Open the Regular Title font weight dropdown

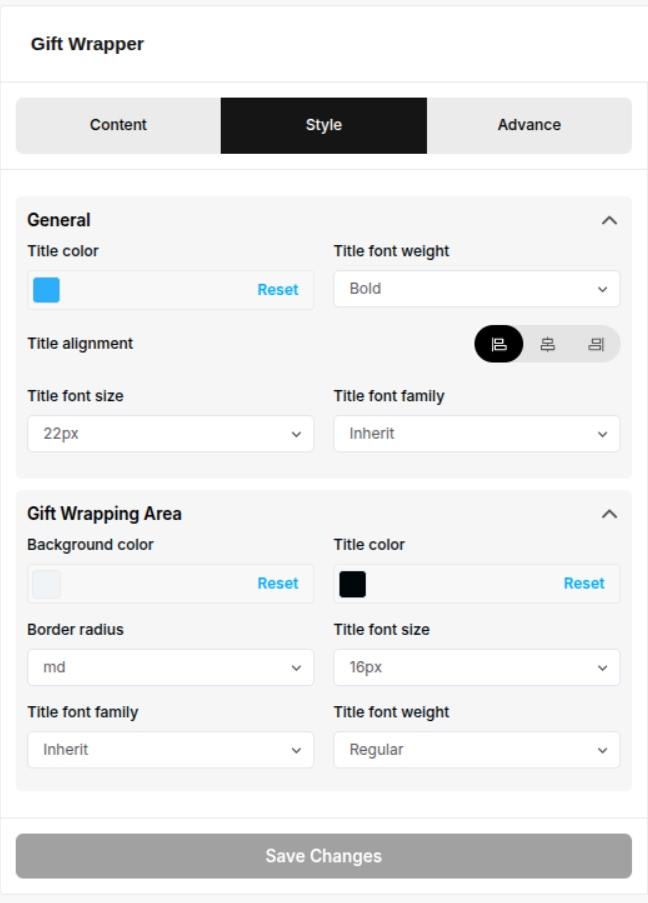point(476,750)
